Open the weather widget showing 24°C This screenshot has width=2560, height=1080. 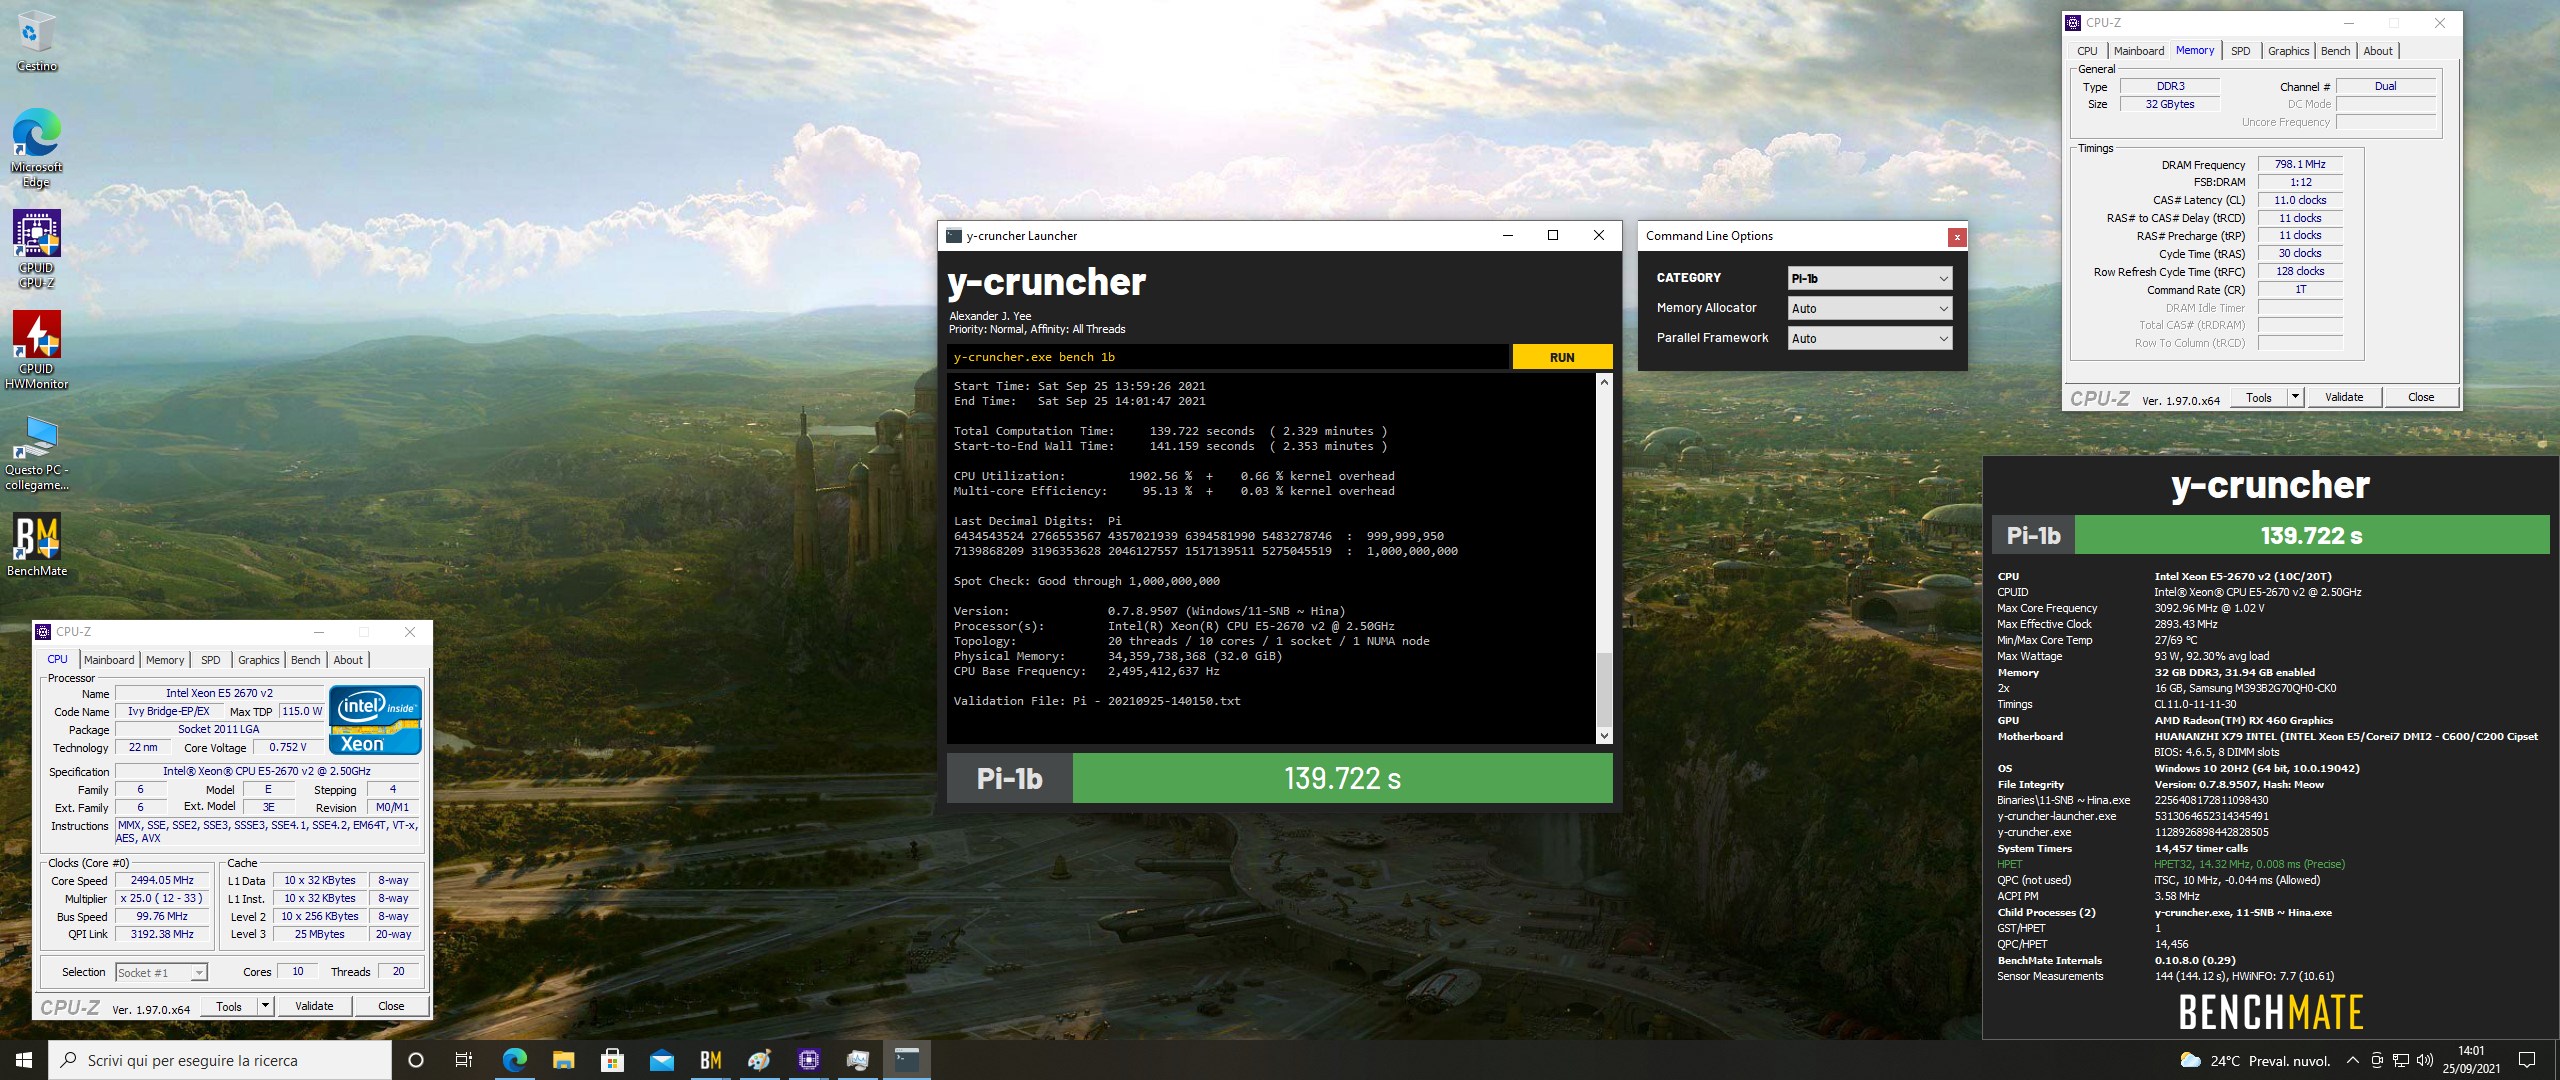click(x=2254, y=1061)
